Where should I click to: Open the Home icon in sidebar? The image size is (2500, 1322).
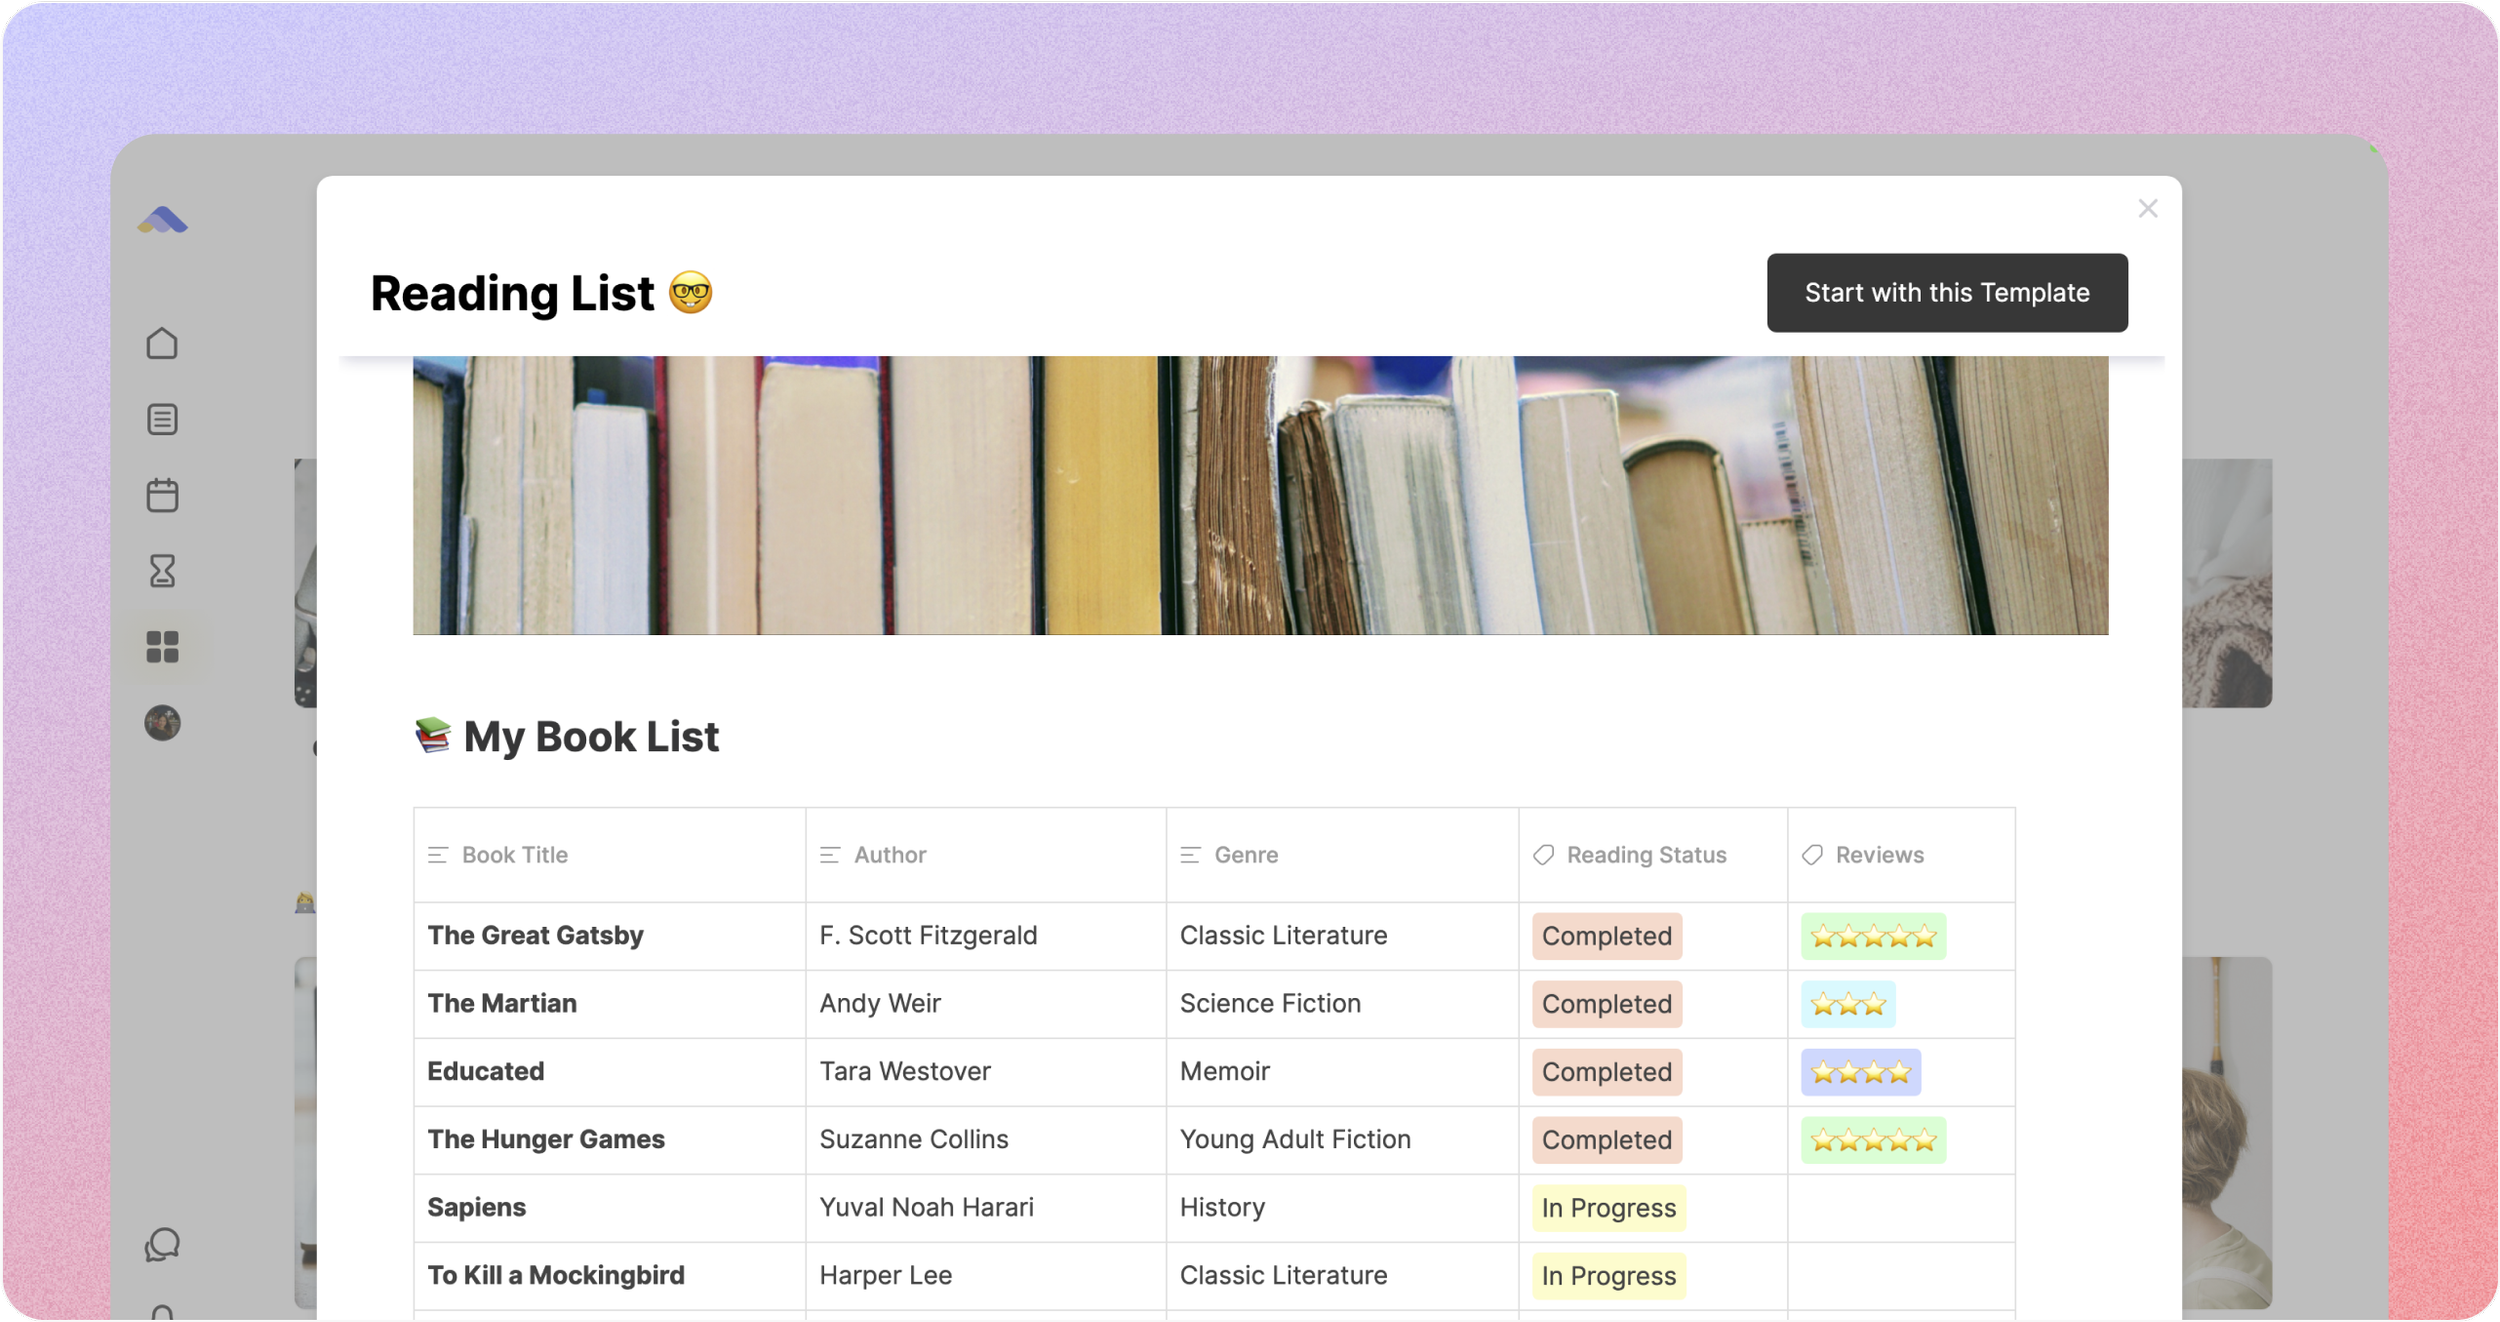162,343
